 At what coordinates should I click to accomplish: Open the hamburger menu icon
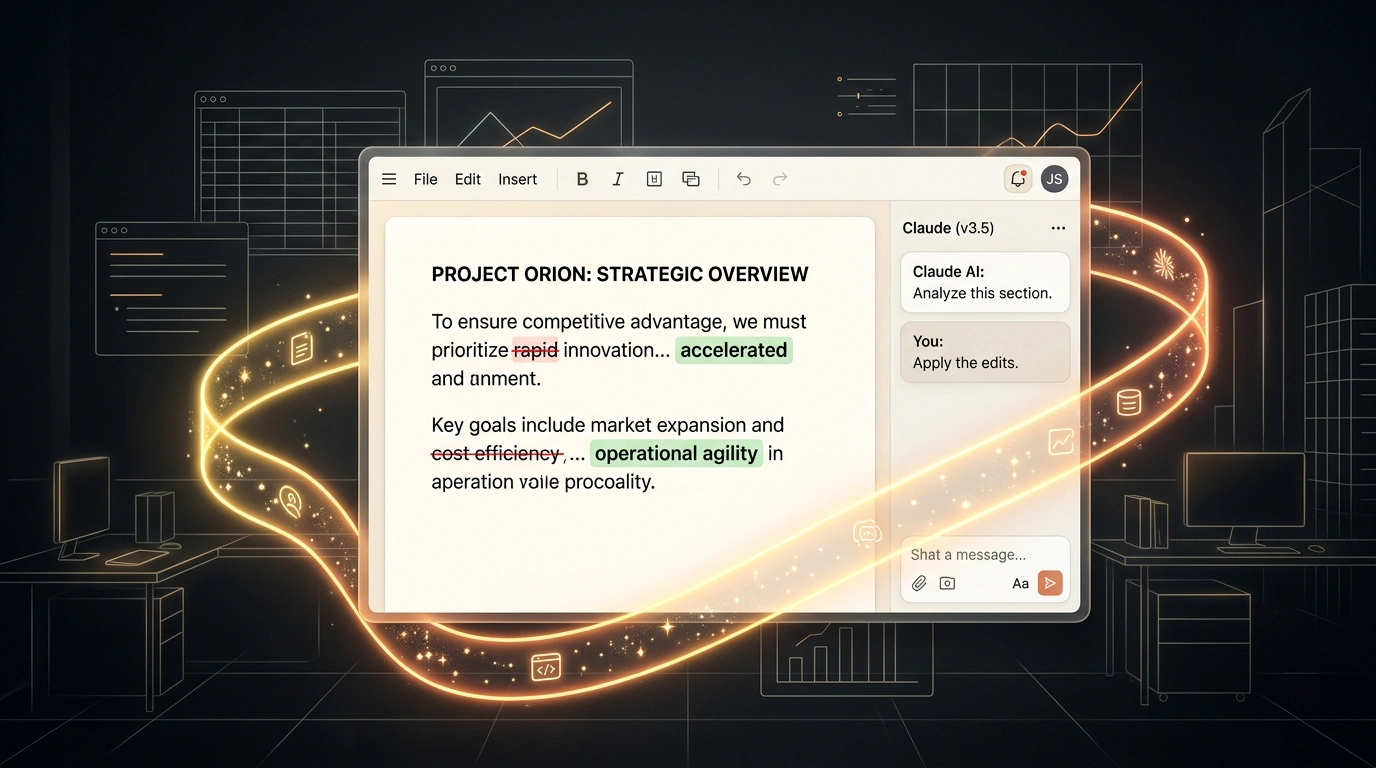coord(389,179)
